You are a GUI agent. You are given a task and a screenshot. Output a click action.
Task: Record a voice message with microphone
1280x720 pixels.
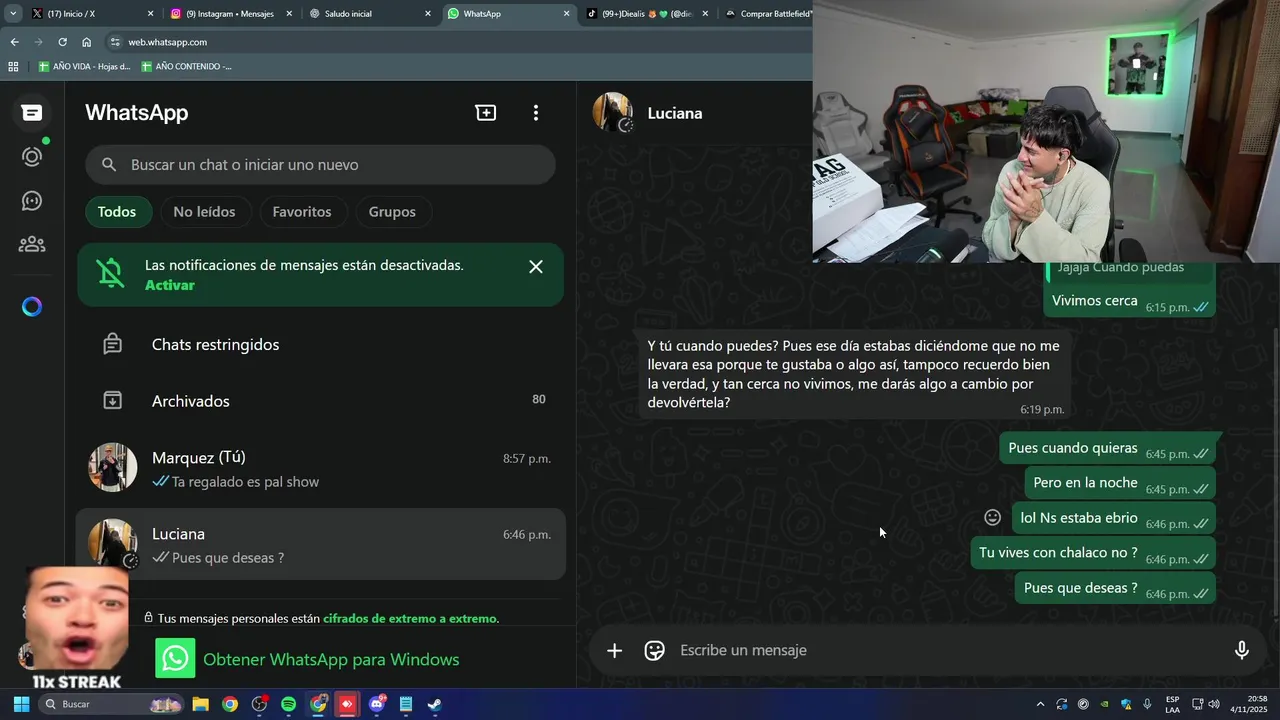coord(1242,651)
